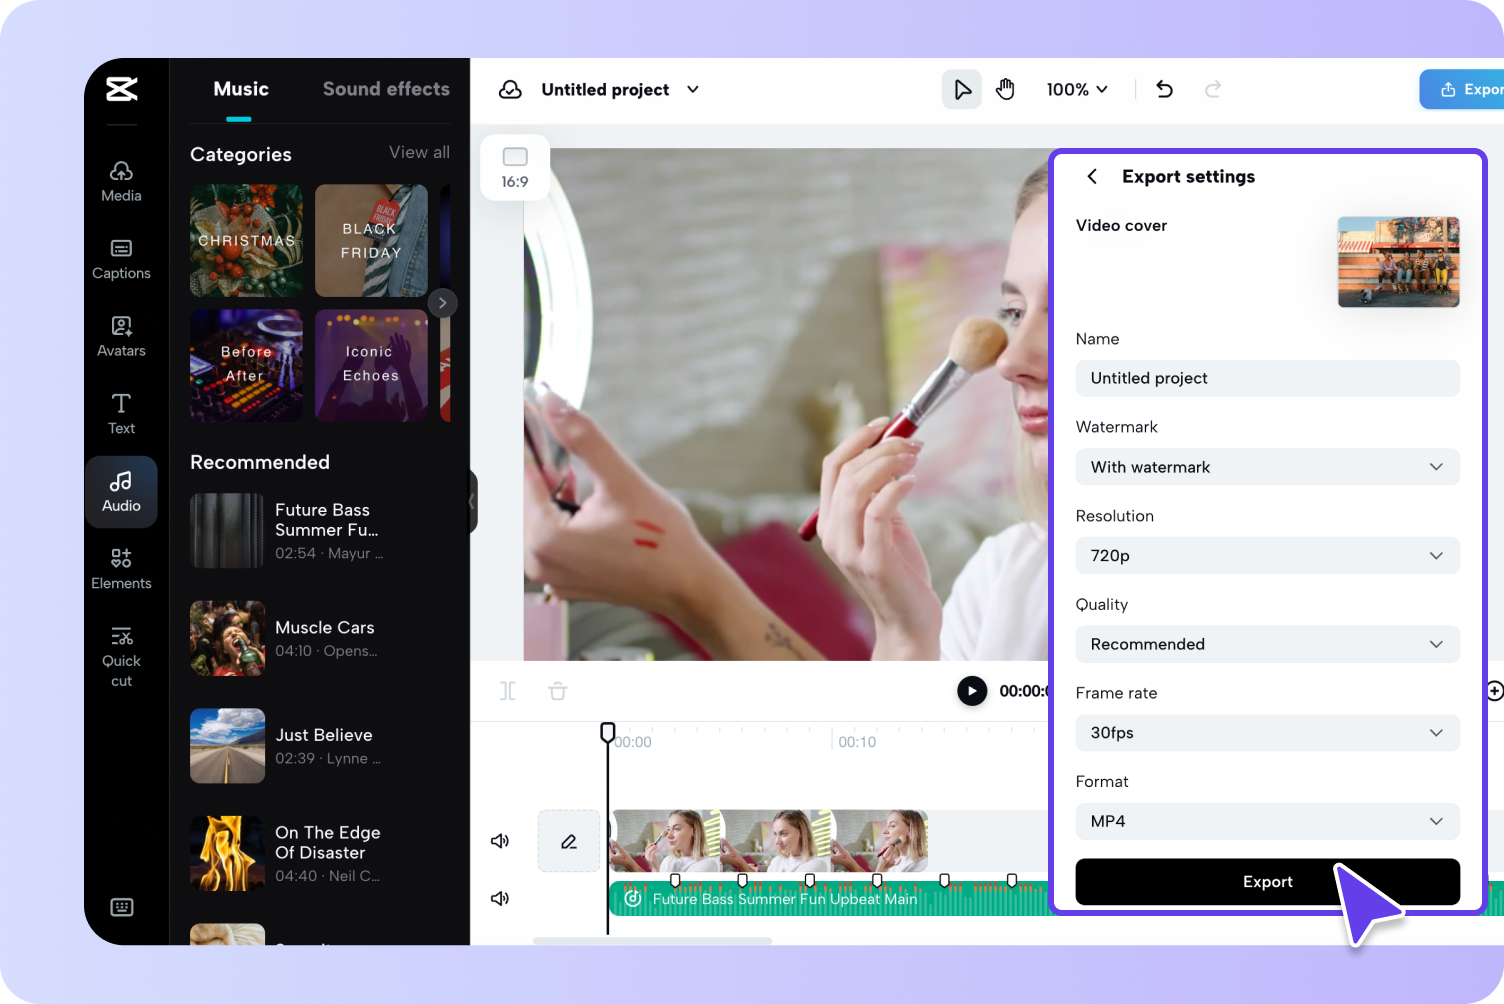Click the black Export button
This screenshot has width=1504, height=1004.
click(1267, 882)
